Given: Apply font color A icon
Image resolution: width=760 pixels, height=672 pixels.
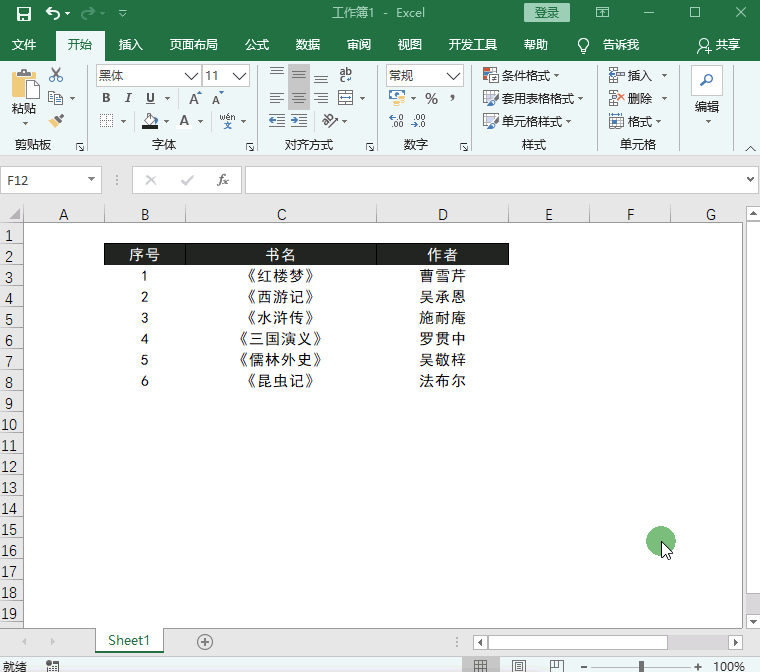Looking at the screenshot, I should [184, 121].
